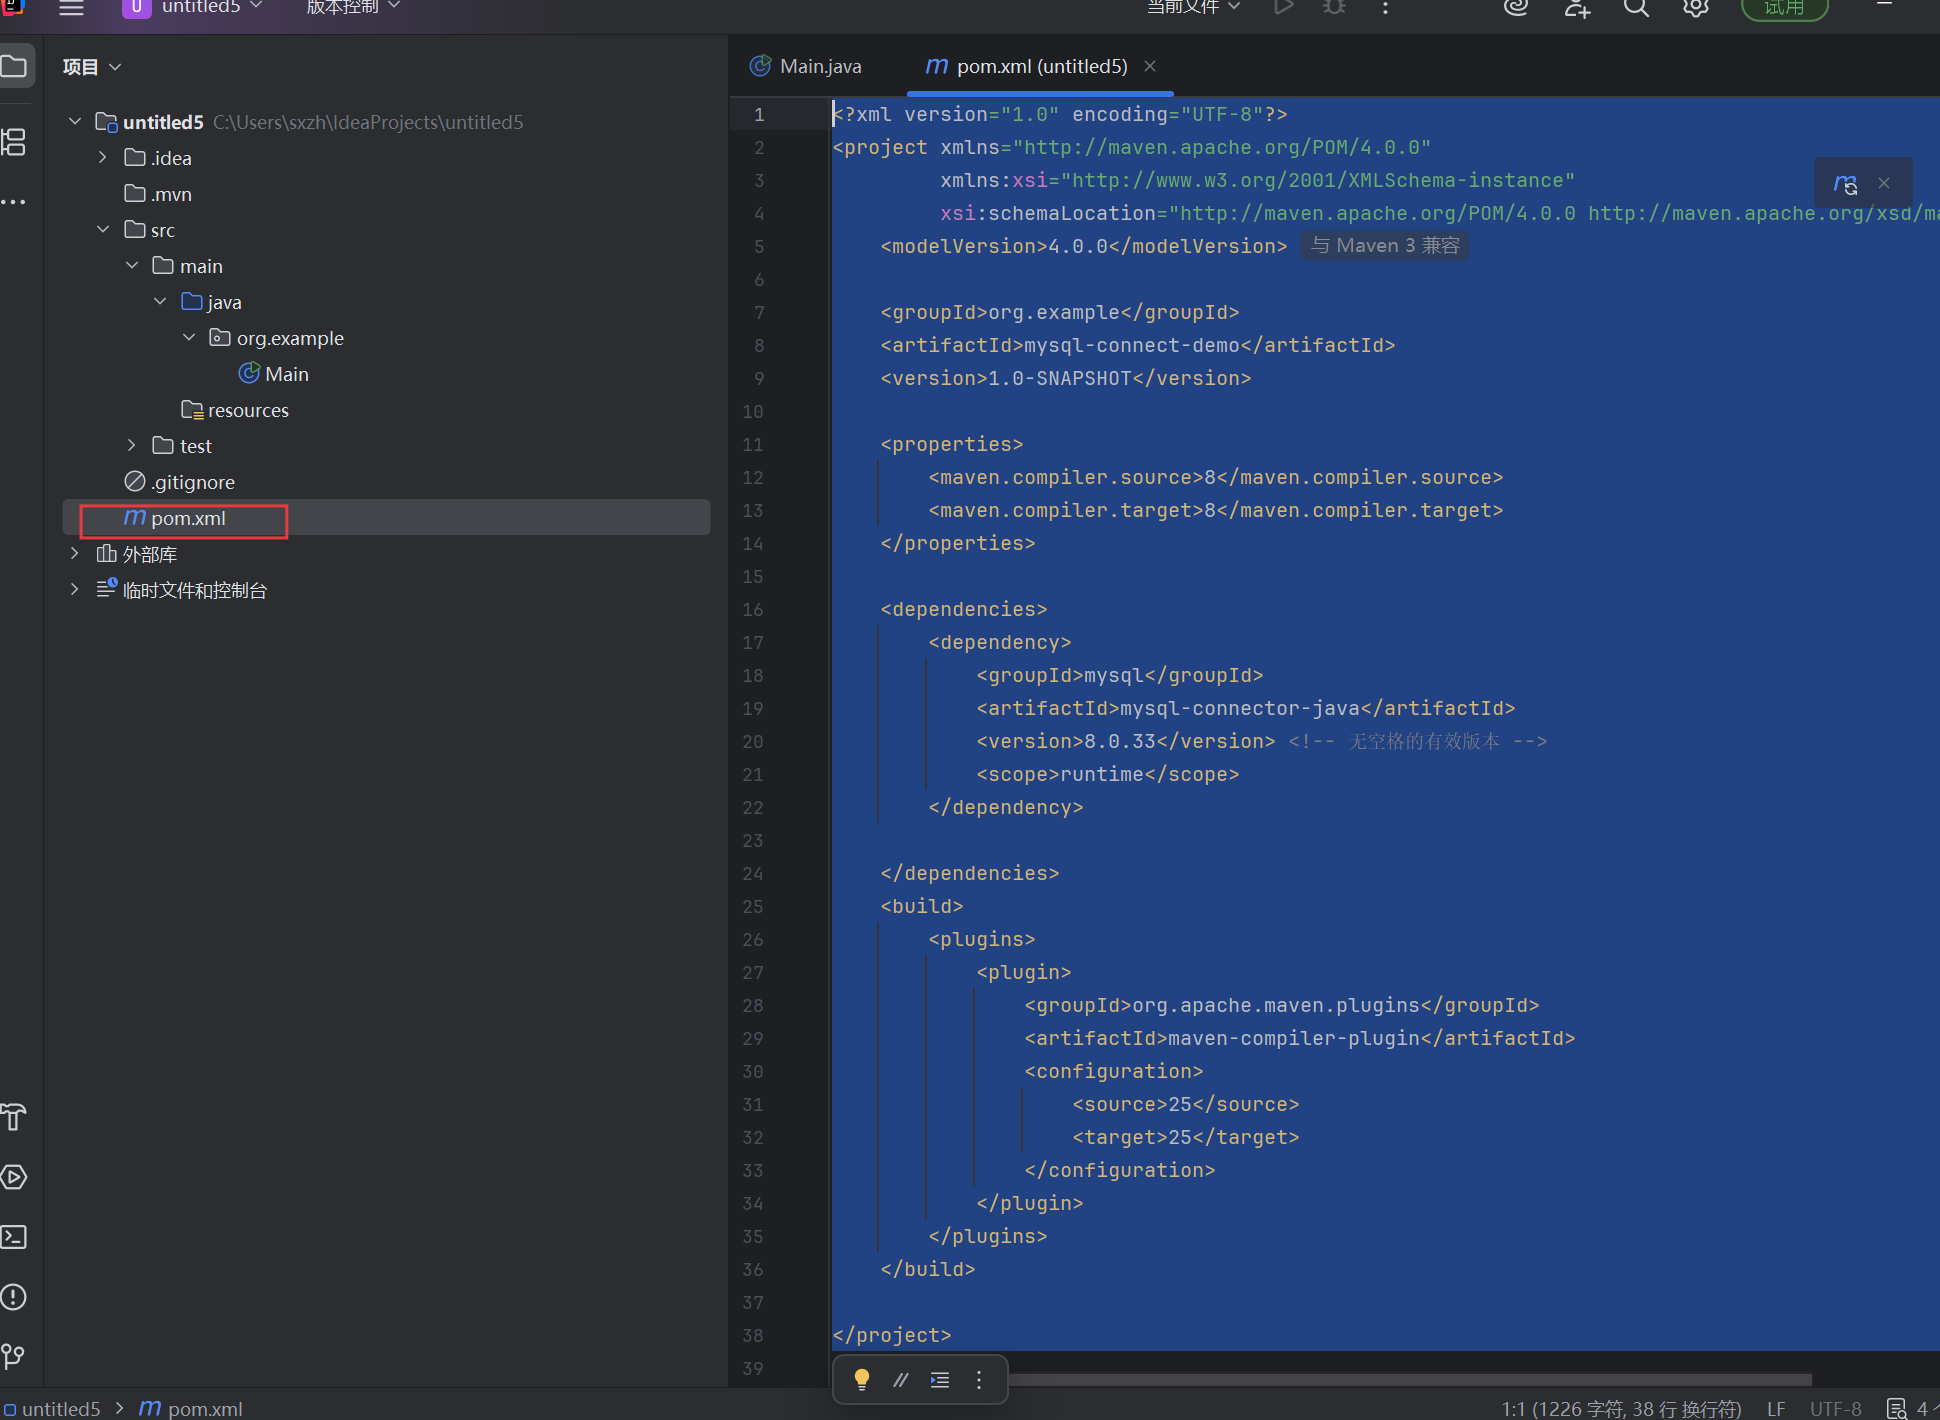Dismiss the Maven reload popup
Image resolution: width=1940 pixels, height=1420 pixels.
click(1884, 183)
